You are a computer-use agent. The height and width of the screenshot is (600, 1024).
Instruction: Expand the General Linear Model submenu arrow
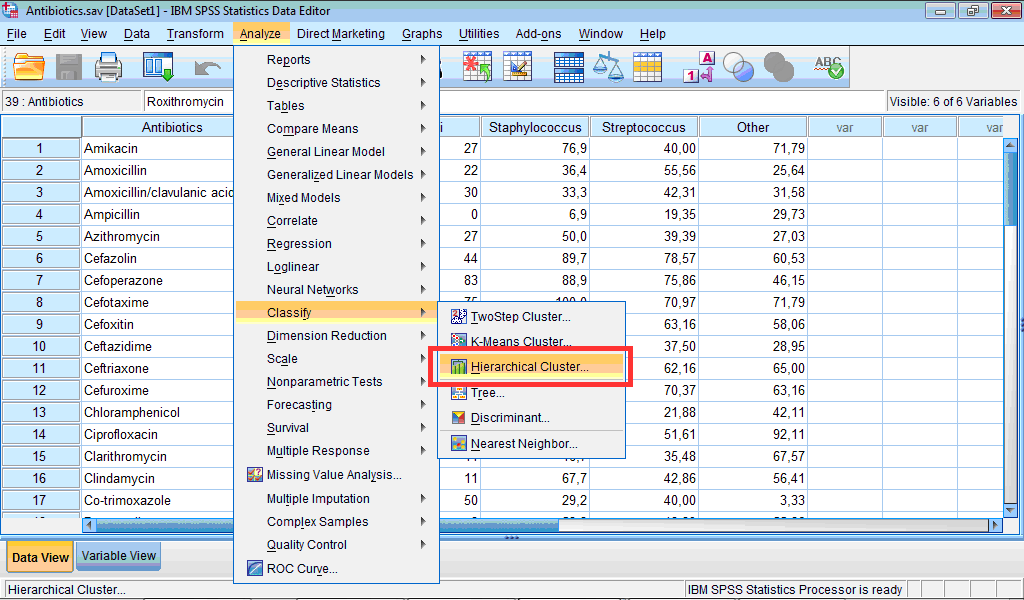point(423,151)
